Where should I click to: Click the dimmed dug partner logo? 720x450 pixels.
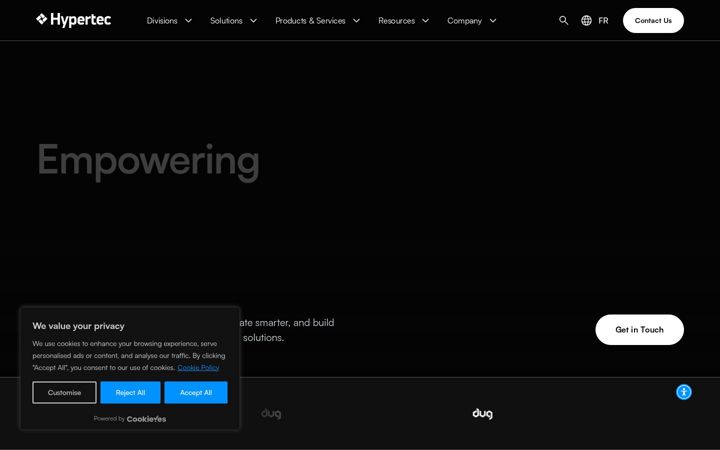[271, 414]
